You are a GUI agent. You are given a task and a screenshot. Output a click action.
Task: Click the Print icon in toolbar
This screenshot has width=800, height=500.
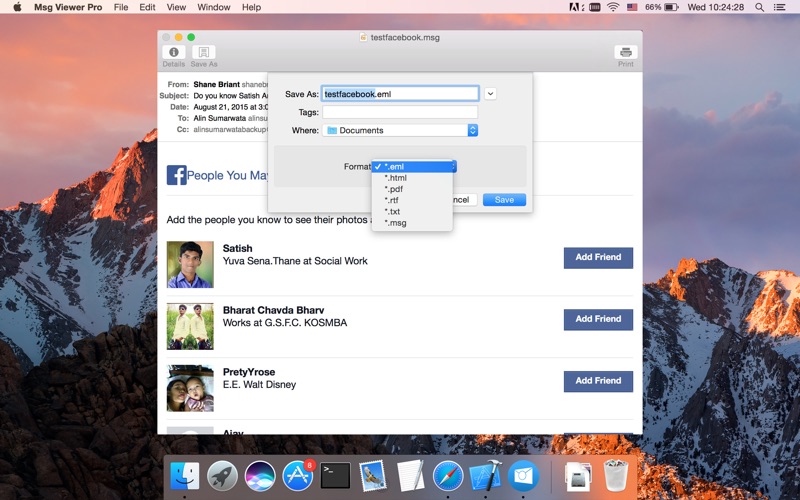625,53
